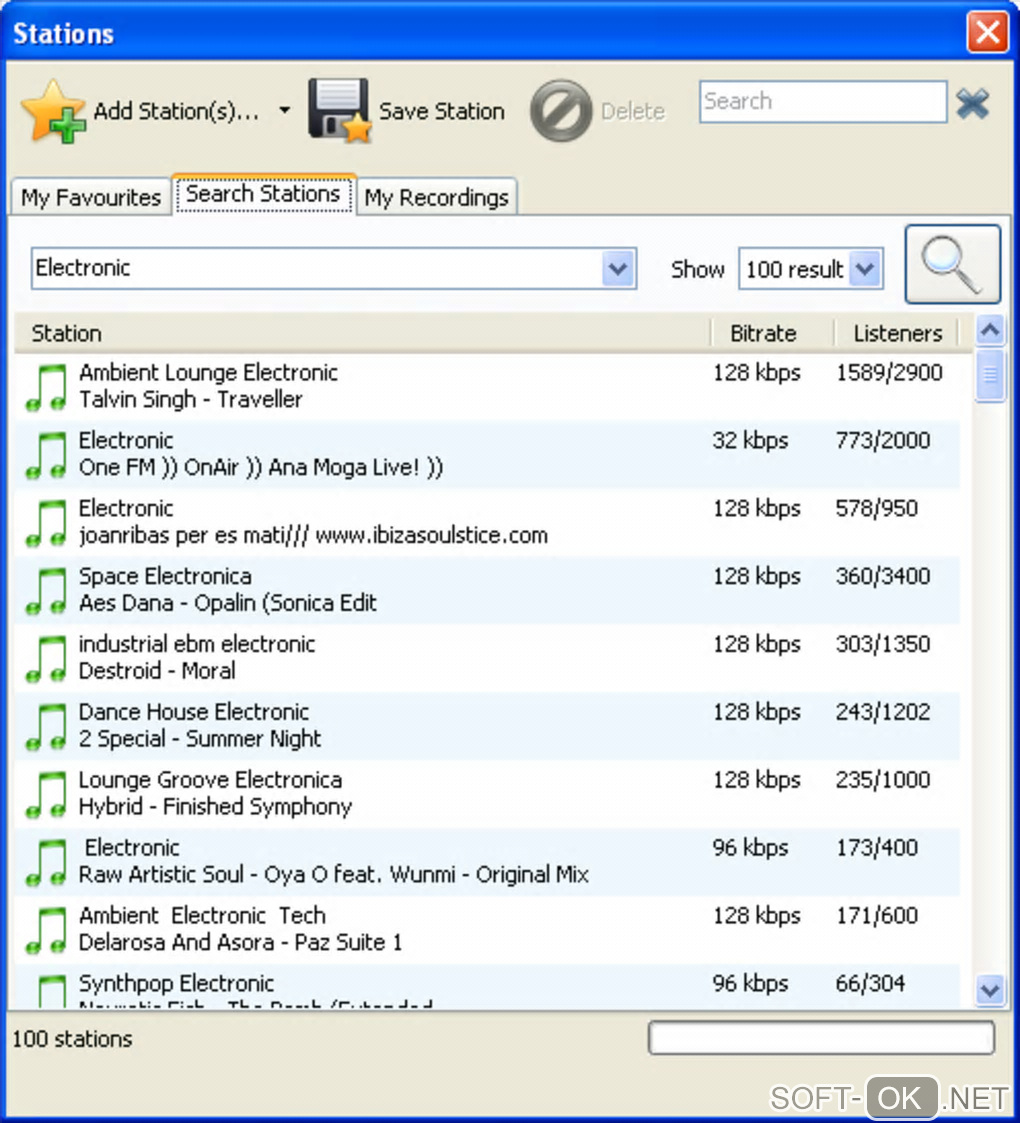
Task: Open the Add Station(s) dropdown arrow
Action: pos(284,110)
